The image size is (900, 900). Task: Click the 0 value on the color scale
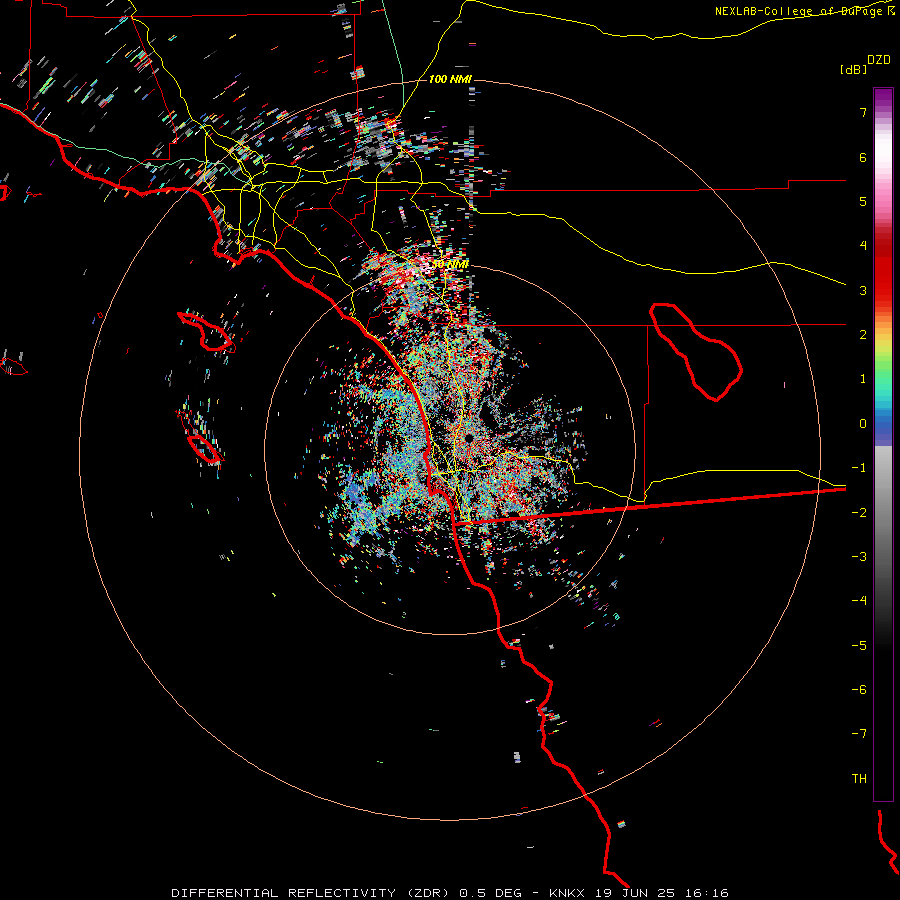tap(863, 424)
